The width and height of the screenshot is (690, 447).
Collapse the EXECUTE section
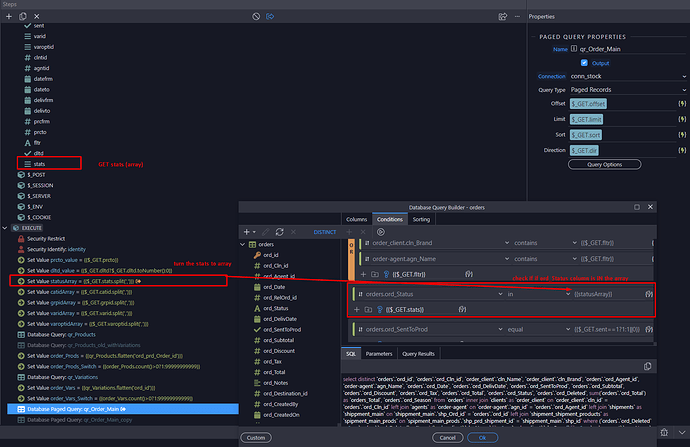pyautogui.click(x=5, y=228)
